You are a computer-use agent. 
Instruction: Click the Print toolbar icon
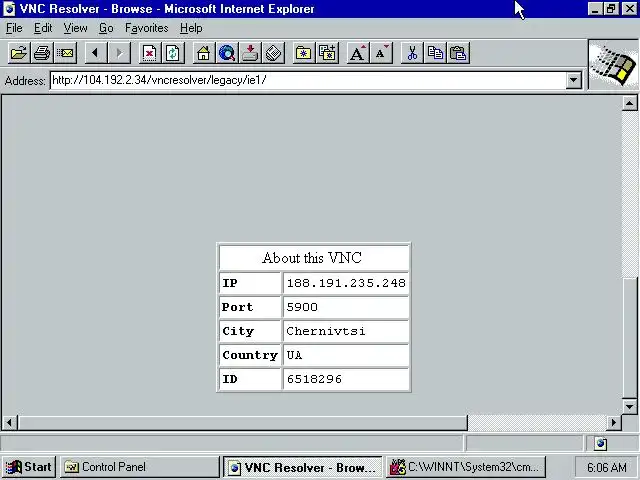click(x=42, y=53)
